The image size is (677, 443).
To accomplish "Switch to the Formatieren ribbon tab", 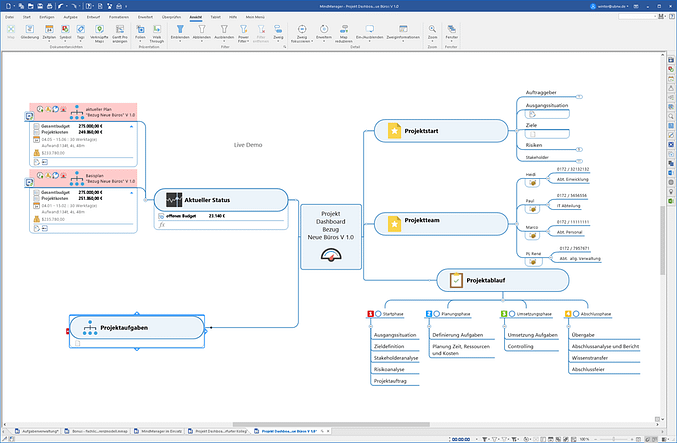I will point(119,17).
